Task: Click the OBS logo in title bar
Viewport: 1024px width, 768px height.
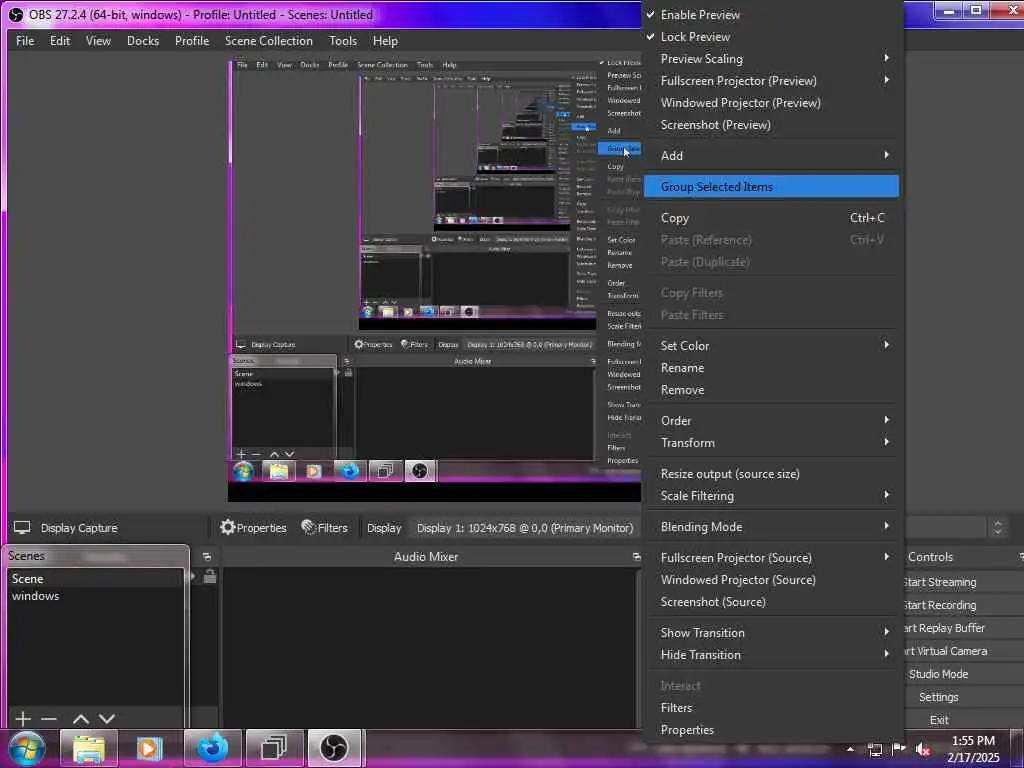Action: pos(16,14)
